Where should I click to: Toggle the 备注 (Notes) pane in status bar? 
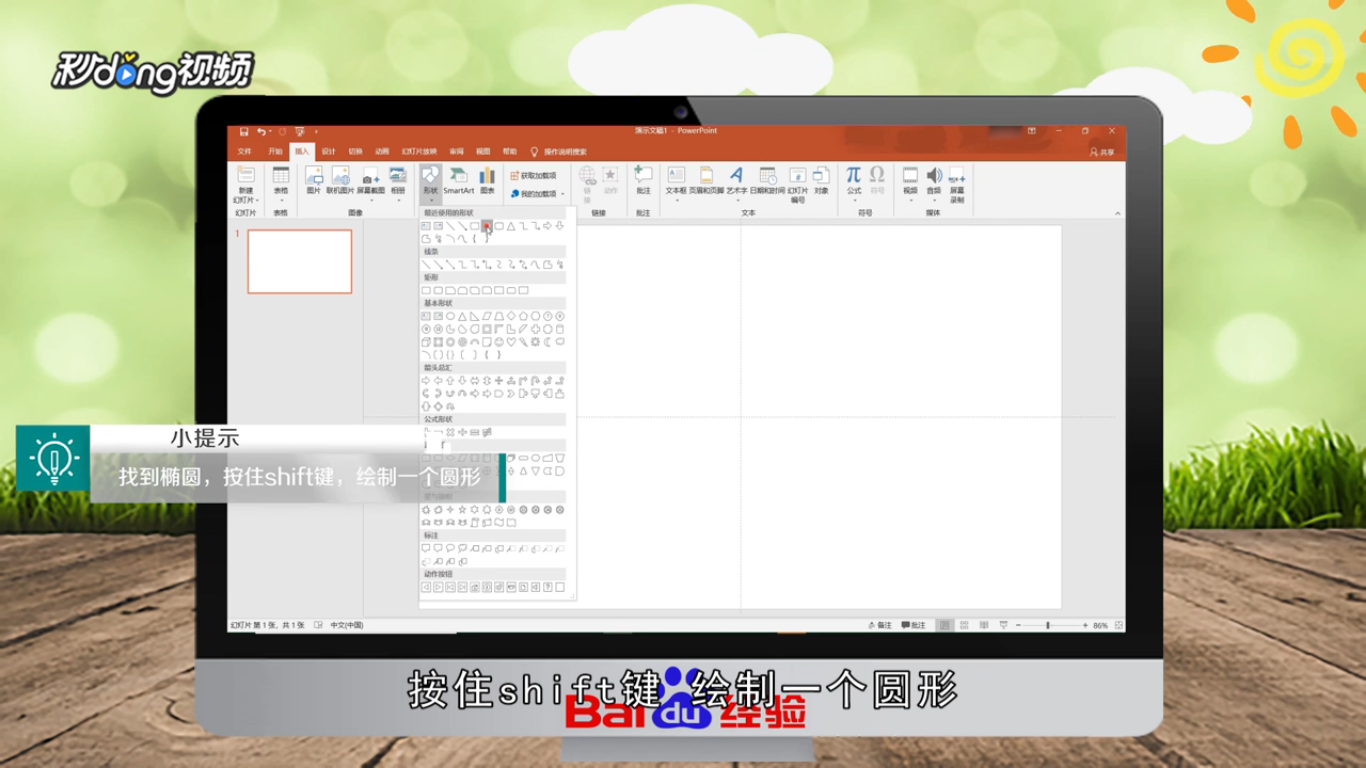(x=880, y=625)
